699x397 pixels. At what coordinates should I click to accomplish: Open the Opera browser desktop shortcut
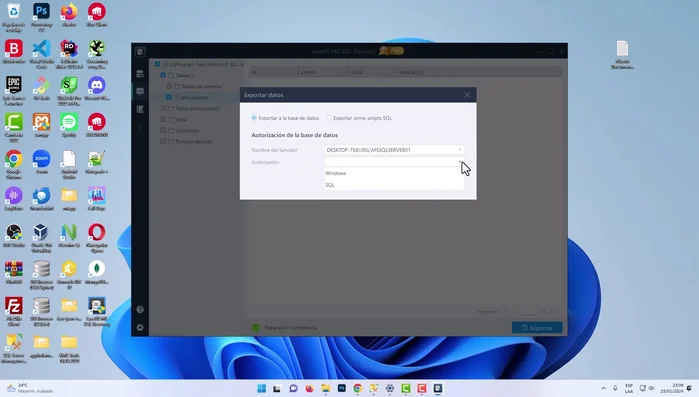pyautogui.click(x=97, y=238)
